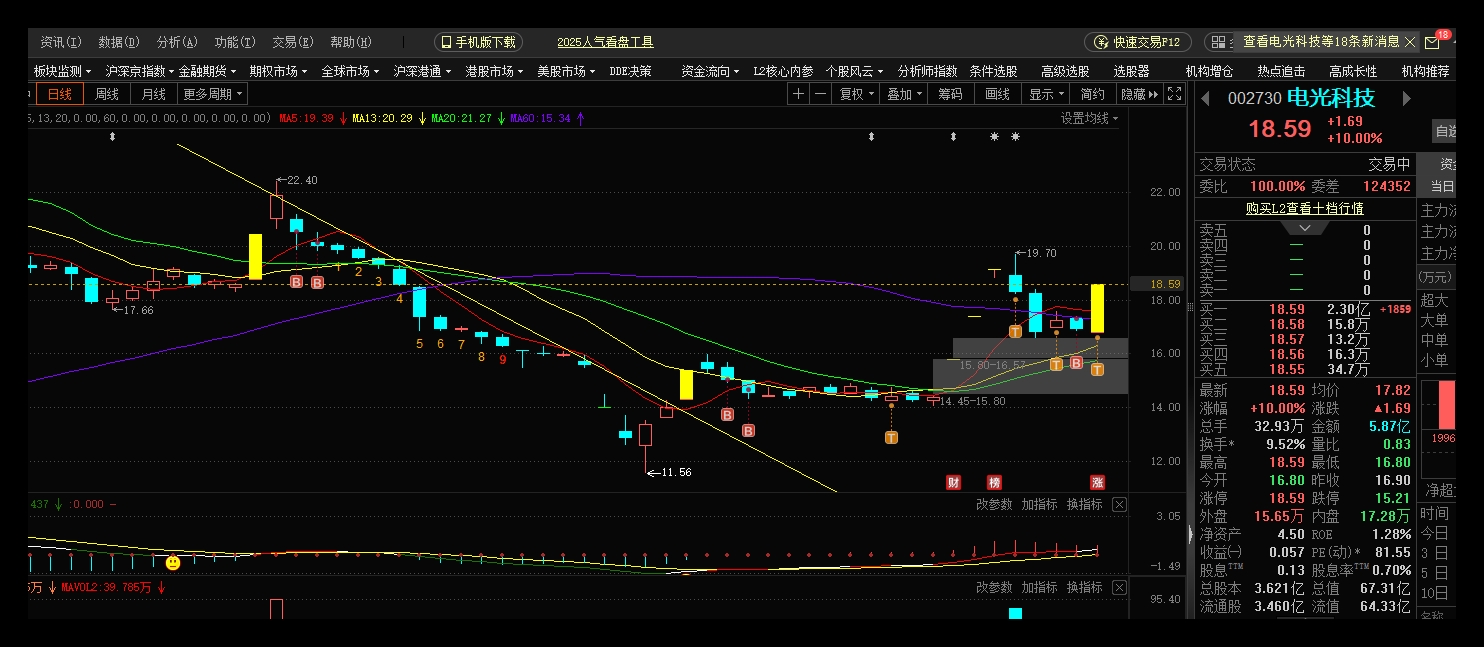Open the grid layout icon in top bar
The width and height of the screenshot is (1484, 647).
pos(1217,42)
